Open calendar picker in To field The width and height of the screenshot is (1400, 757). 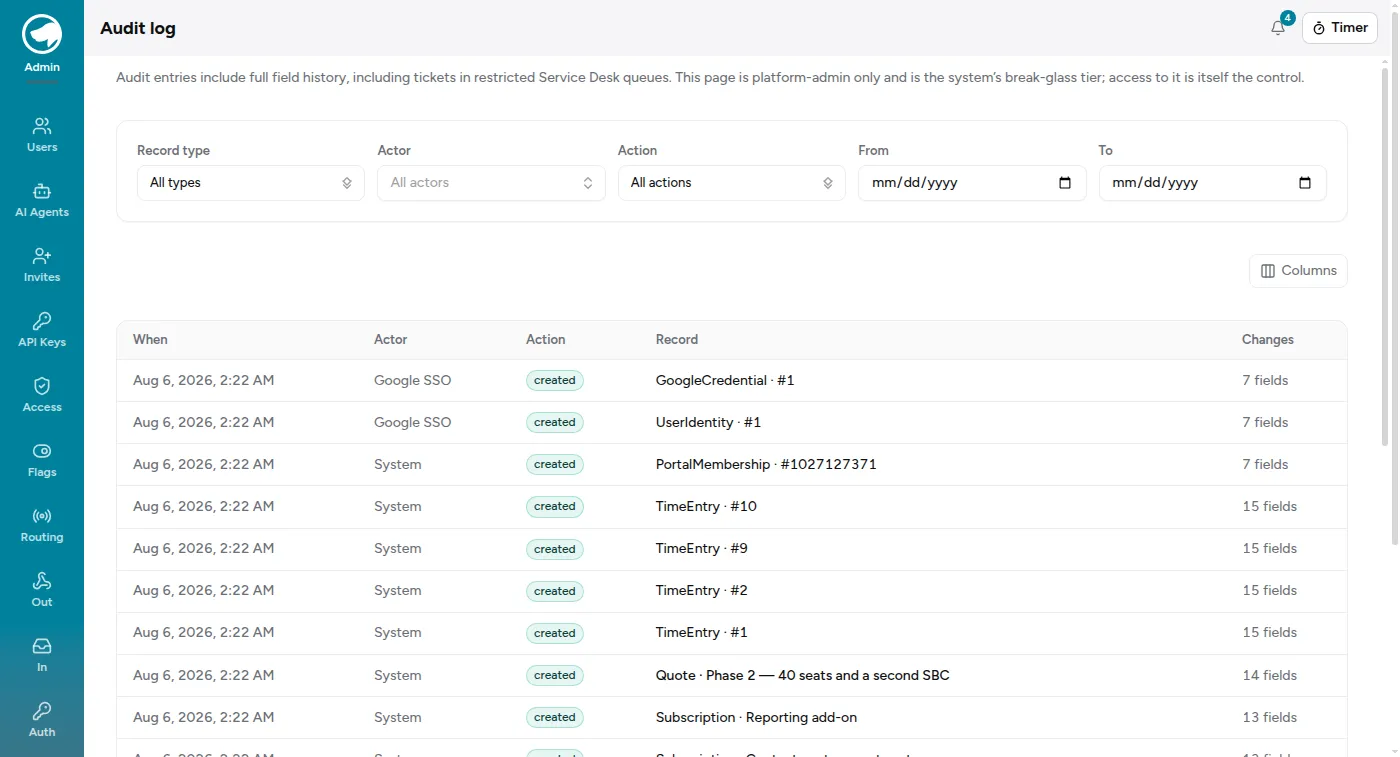click(1305, 183)
